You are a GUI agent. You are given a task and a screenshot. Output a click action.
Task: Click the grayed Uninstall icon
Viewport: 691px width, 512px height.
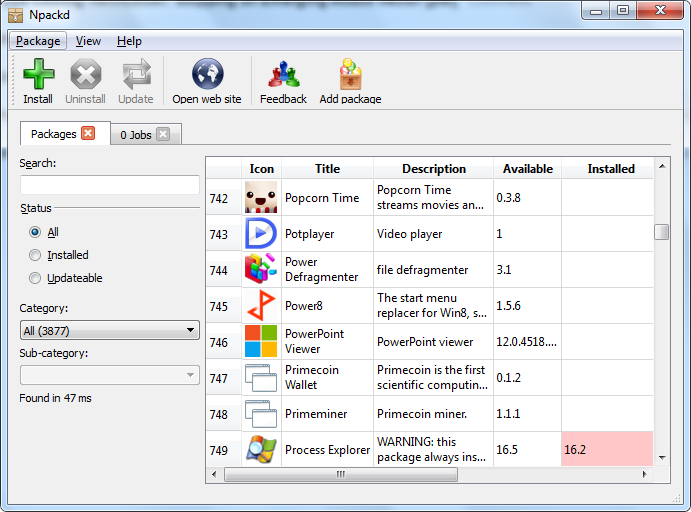coord(85,74)
